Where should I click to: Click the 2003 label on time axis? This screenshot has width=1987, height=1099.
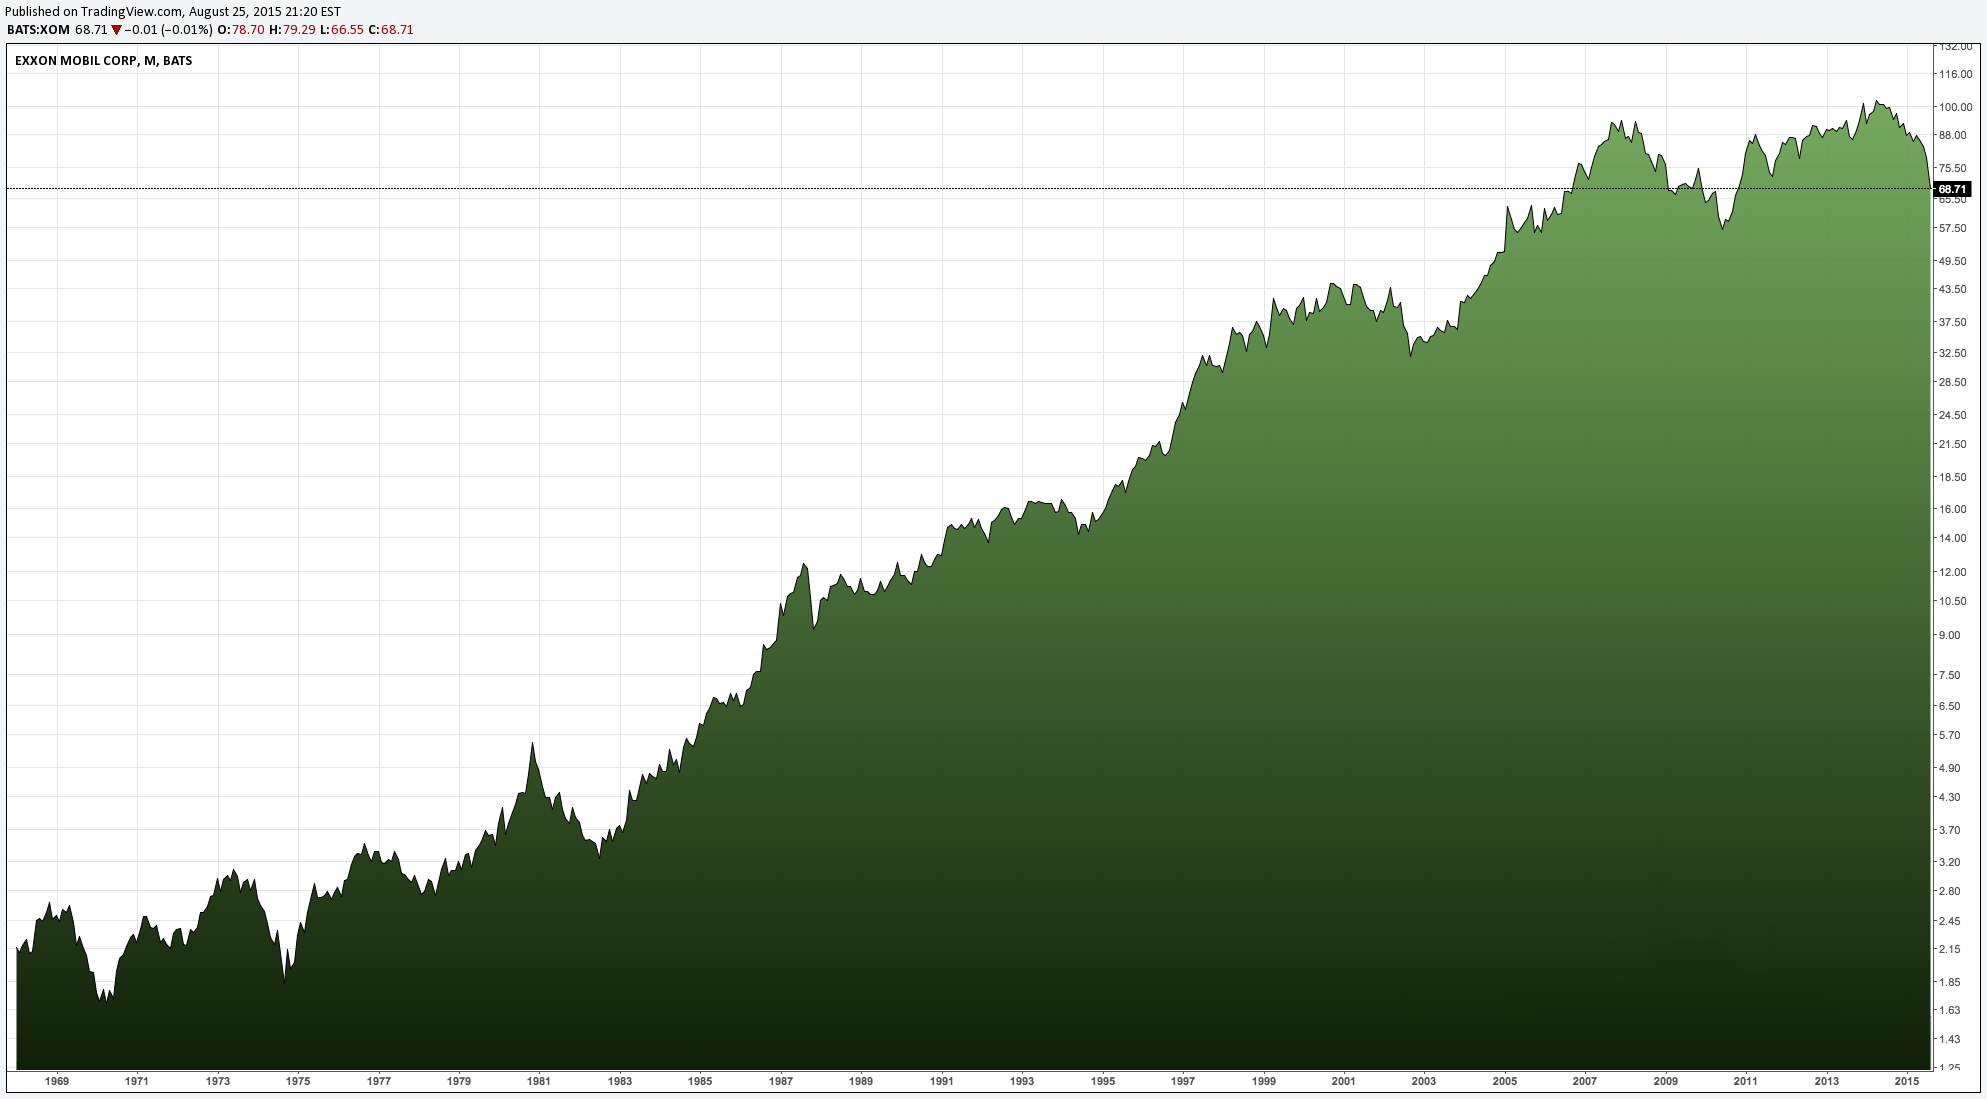[x=1424, y=1081]
